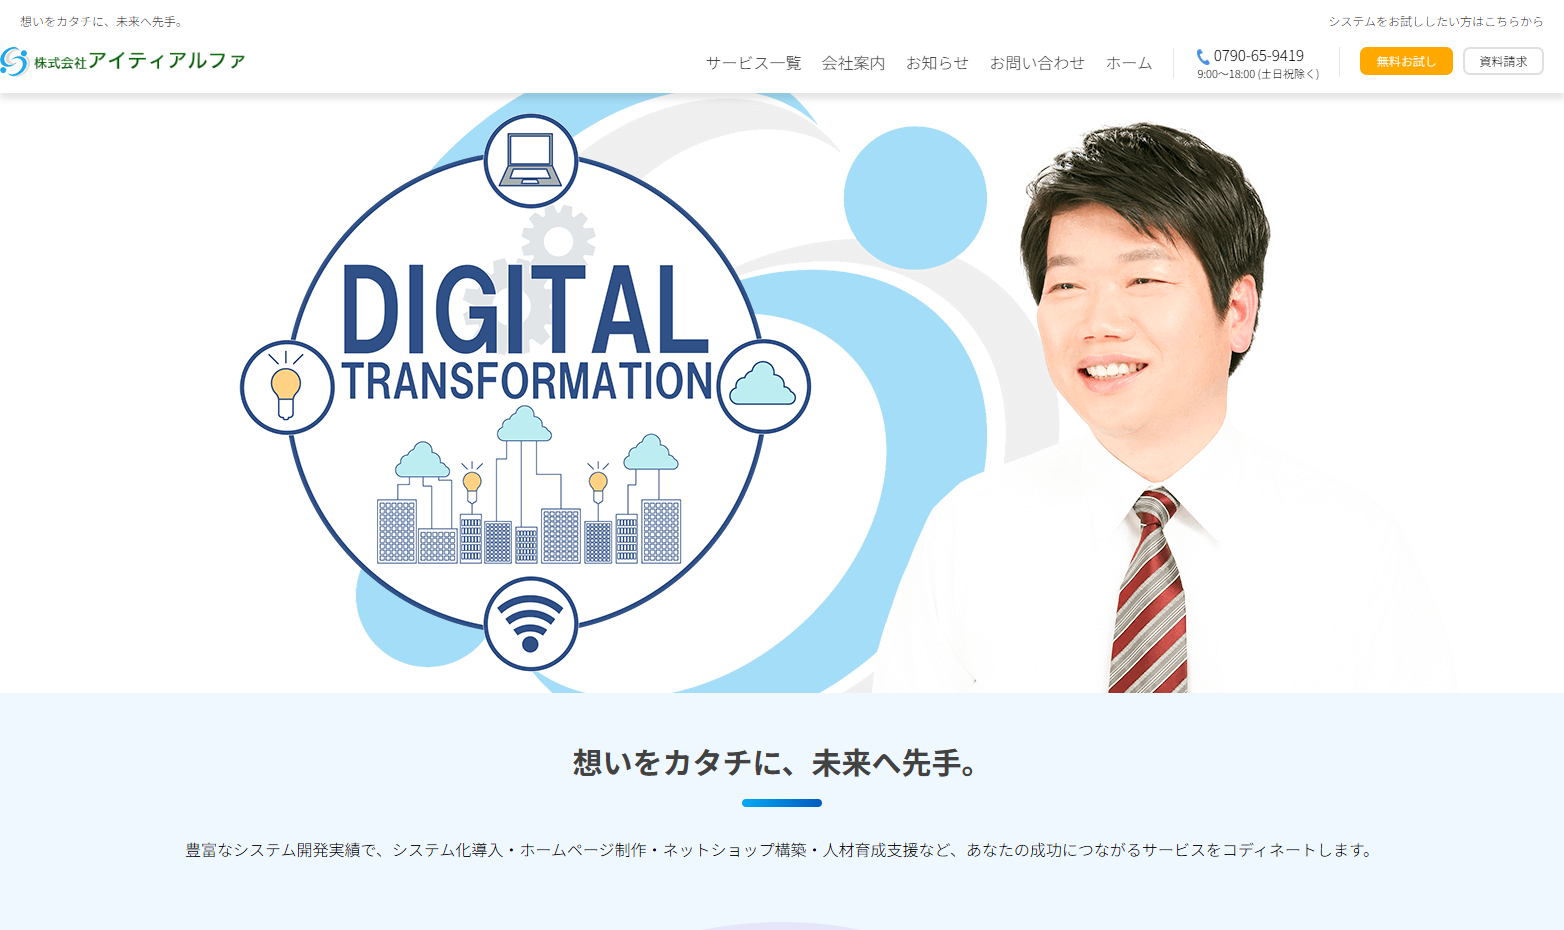Click the orange 無料お試し button

(1406, 61)
